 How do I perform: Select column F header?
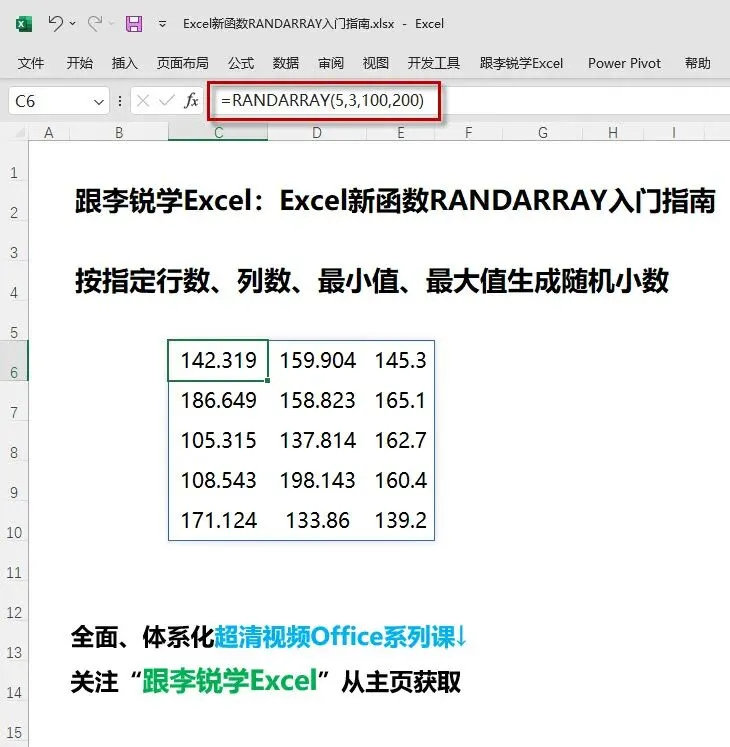(468, 133)
